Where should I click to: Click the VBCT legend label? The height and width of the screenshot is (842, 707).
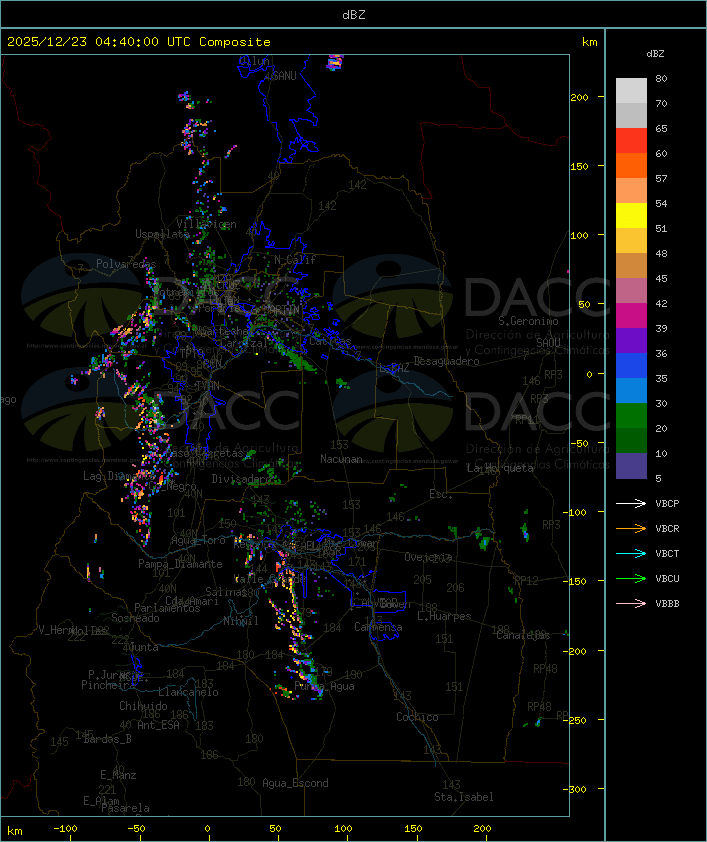click(x=667, y=553)
